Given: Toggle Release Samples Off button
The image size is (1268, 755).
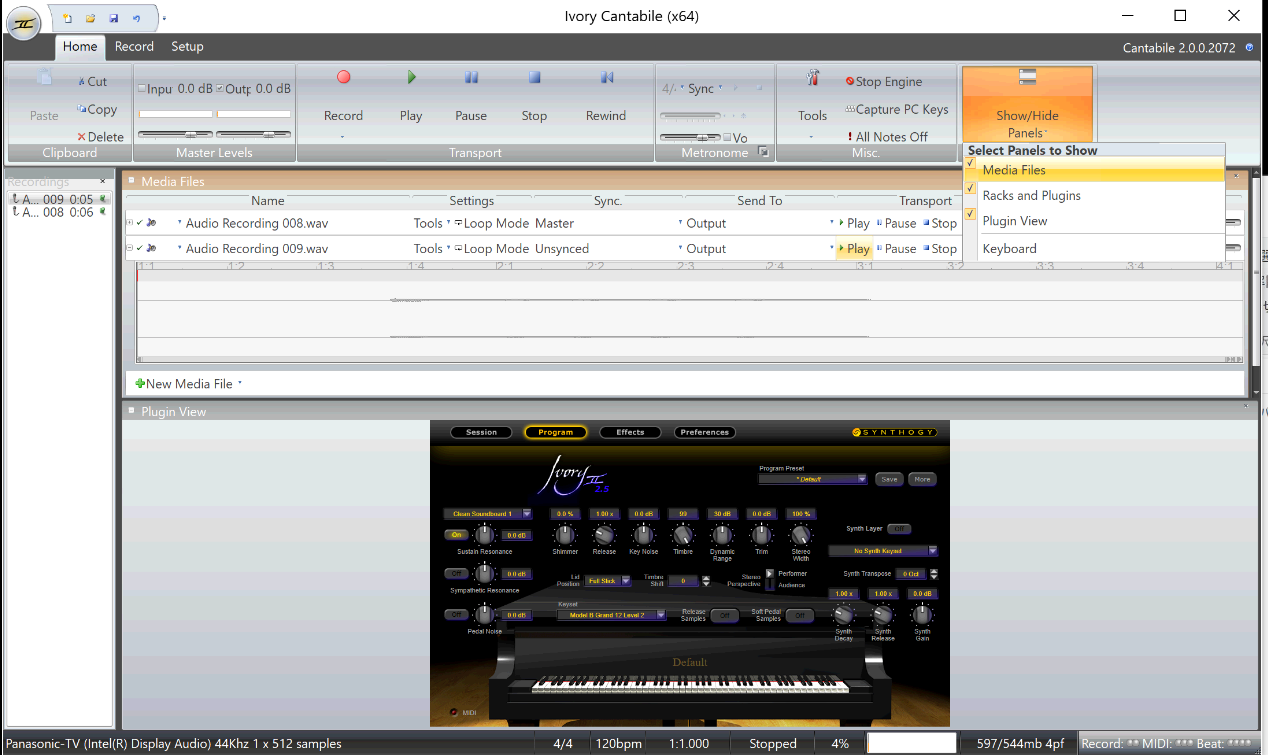Looking at the screenshot, I should click(x=725, y=615).
